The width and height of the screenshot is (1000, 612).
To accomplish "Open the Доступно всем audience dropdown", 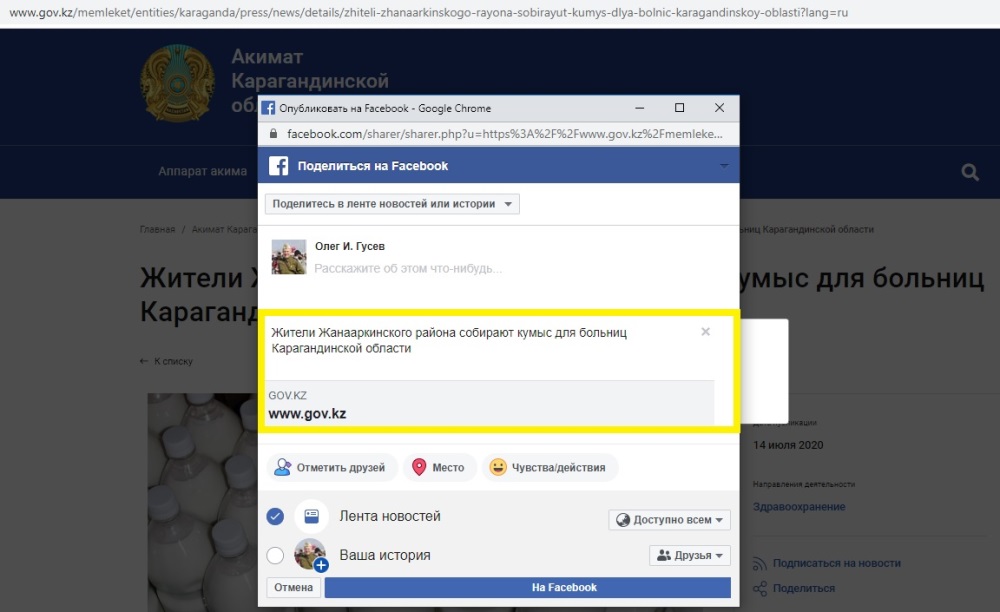I will [670, 520].
